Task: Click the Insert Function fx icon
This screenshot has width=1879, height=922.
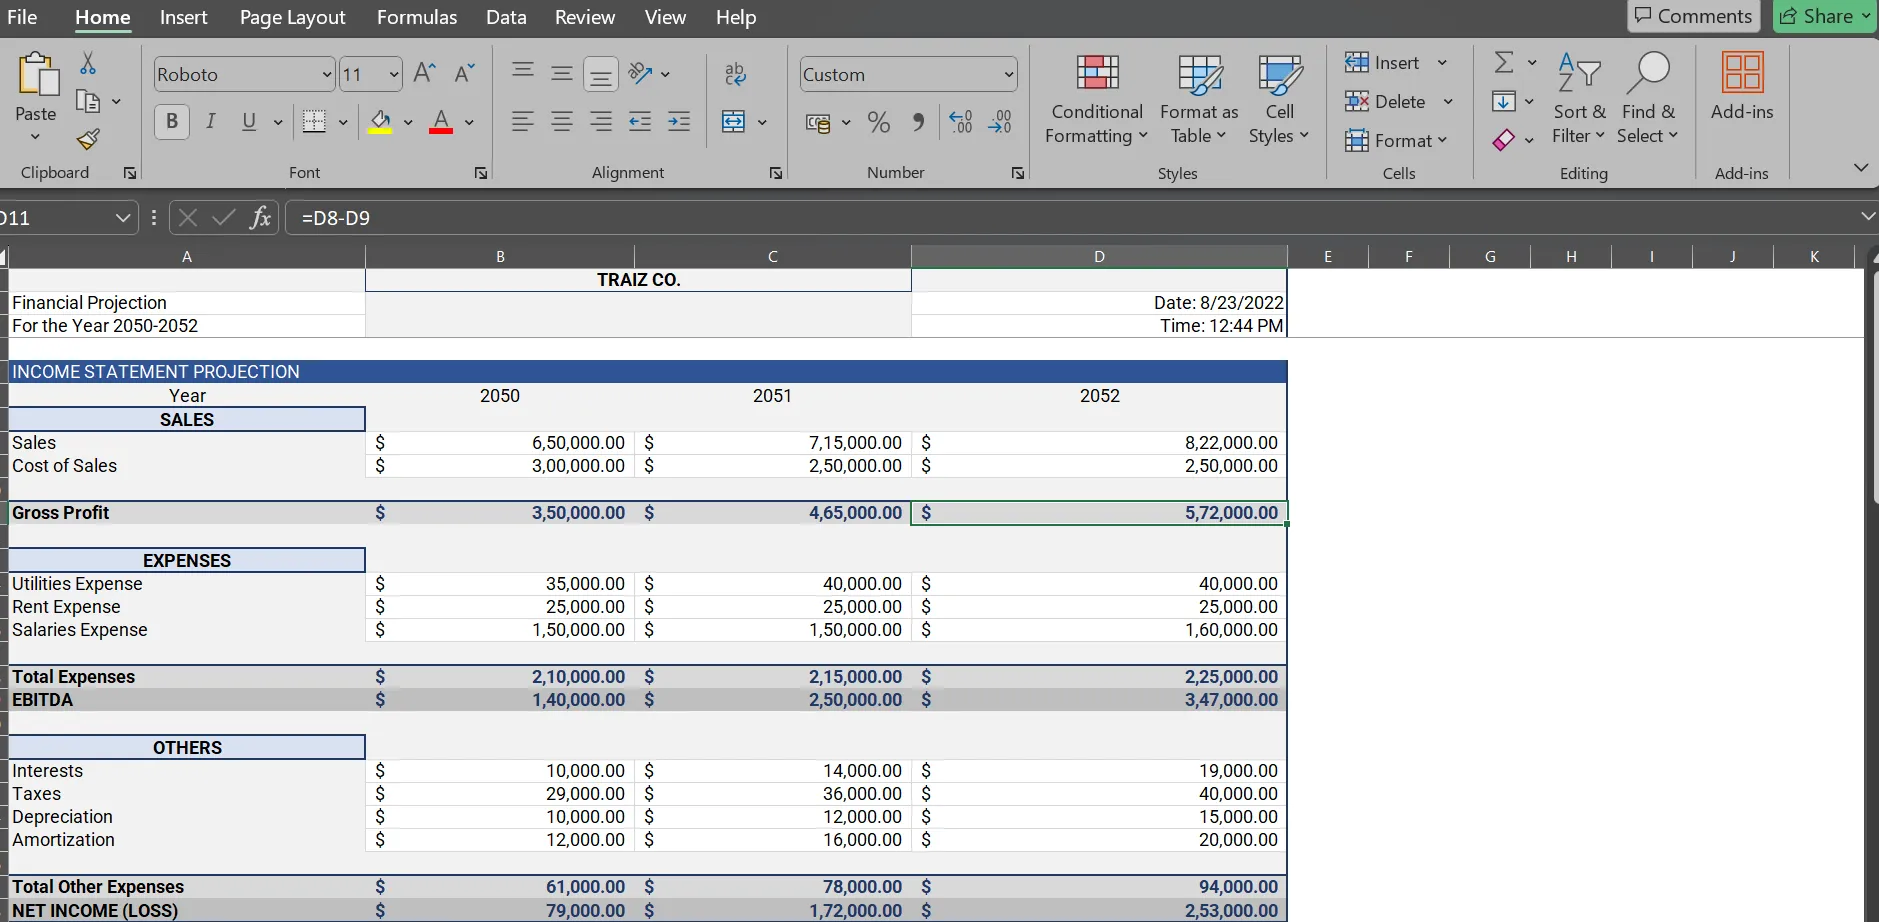Action: (260, 217)
